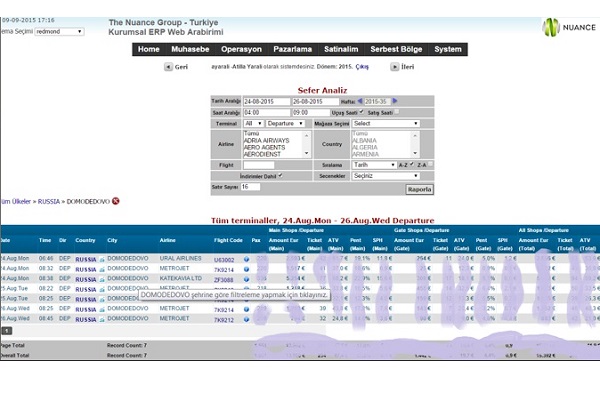Click the Çıkış logout link

[x=362, y=67]
